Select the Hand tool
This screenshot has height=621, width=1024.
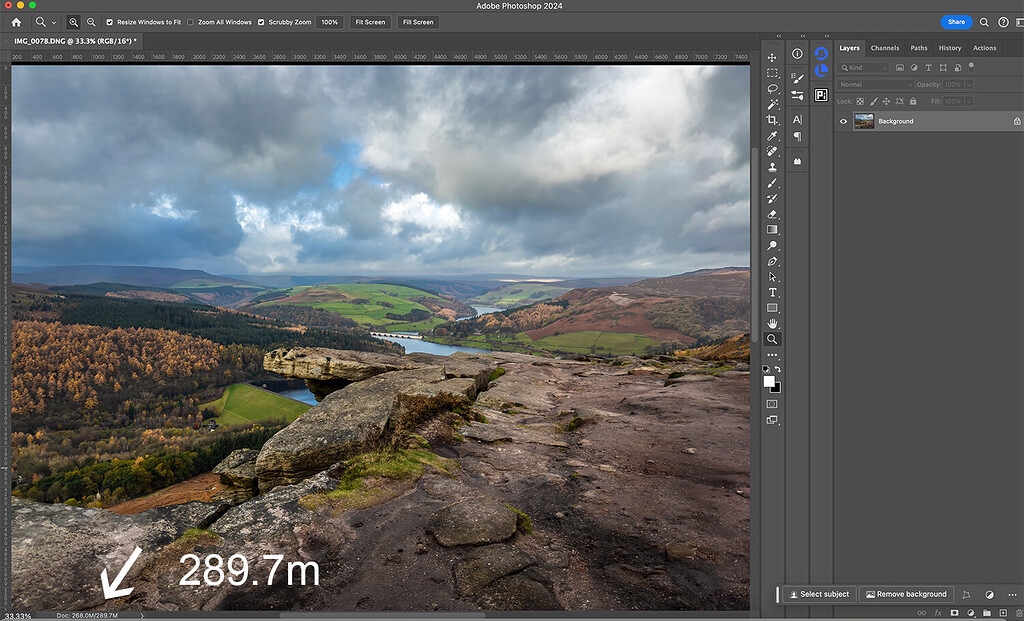tap(772, 324)
